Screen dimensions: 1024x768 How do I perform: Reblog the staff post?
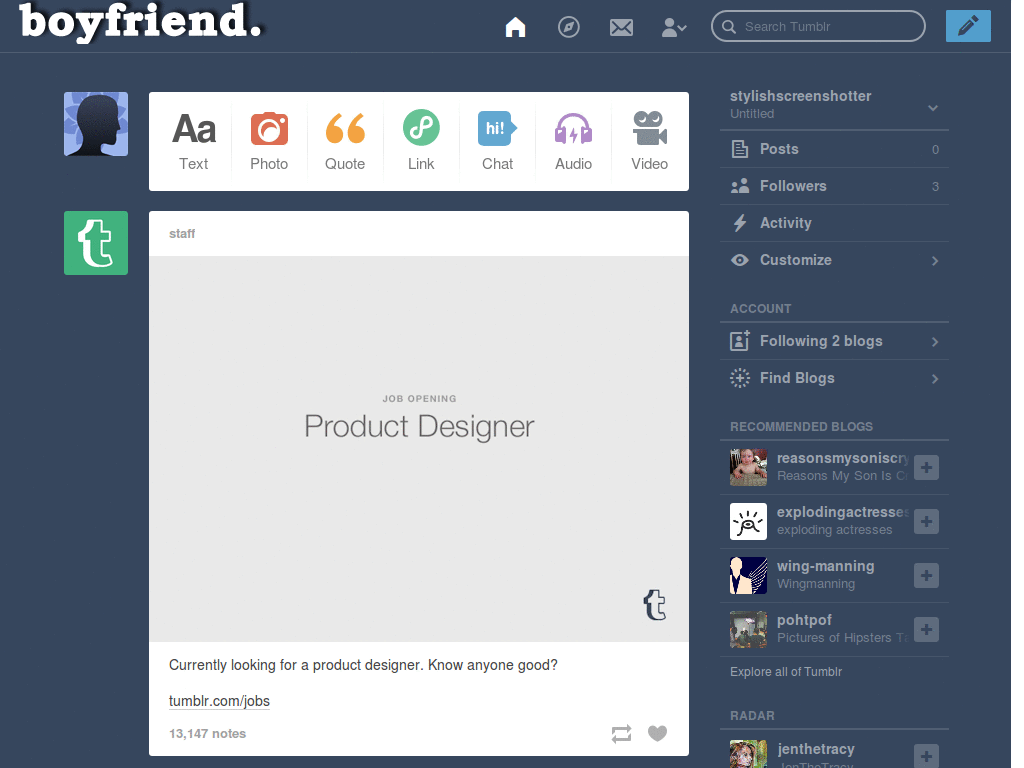point(621,733)
